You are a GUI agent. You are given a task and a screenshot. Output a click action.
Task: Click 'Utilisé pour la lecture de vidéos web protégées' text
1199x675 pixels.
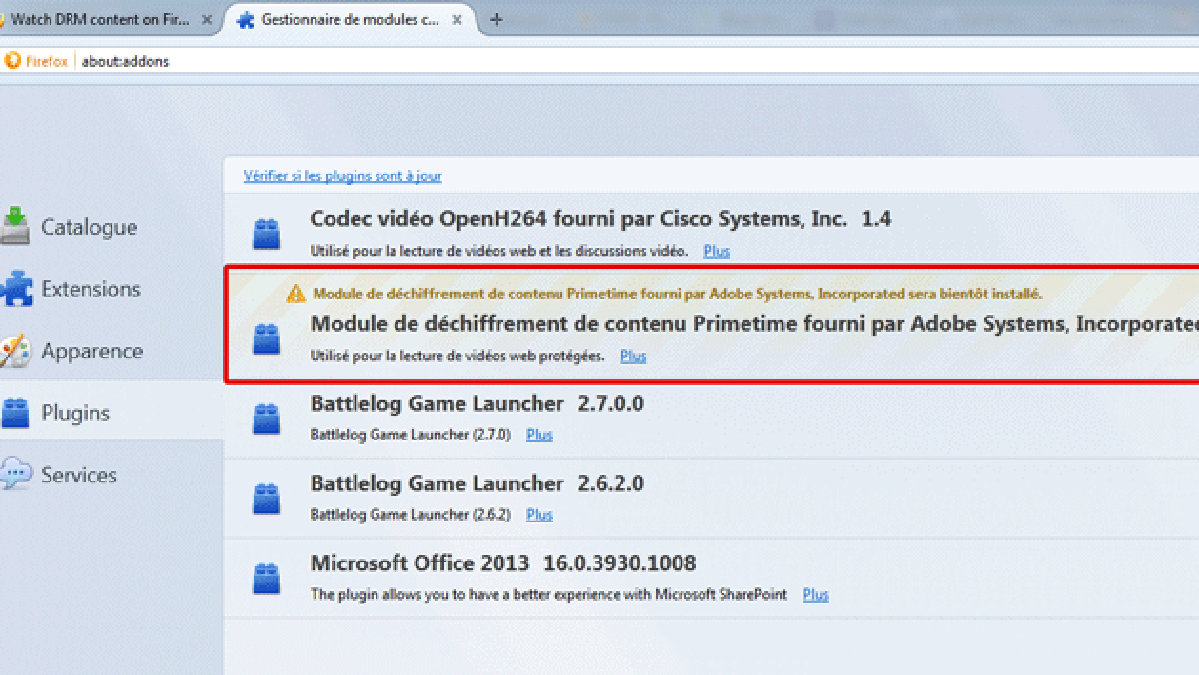(x=457, y=355)
